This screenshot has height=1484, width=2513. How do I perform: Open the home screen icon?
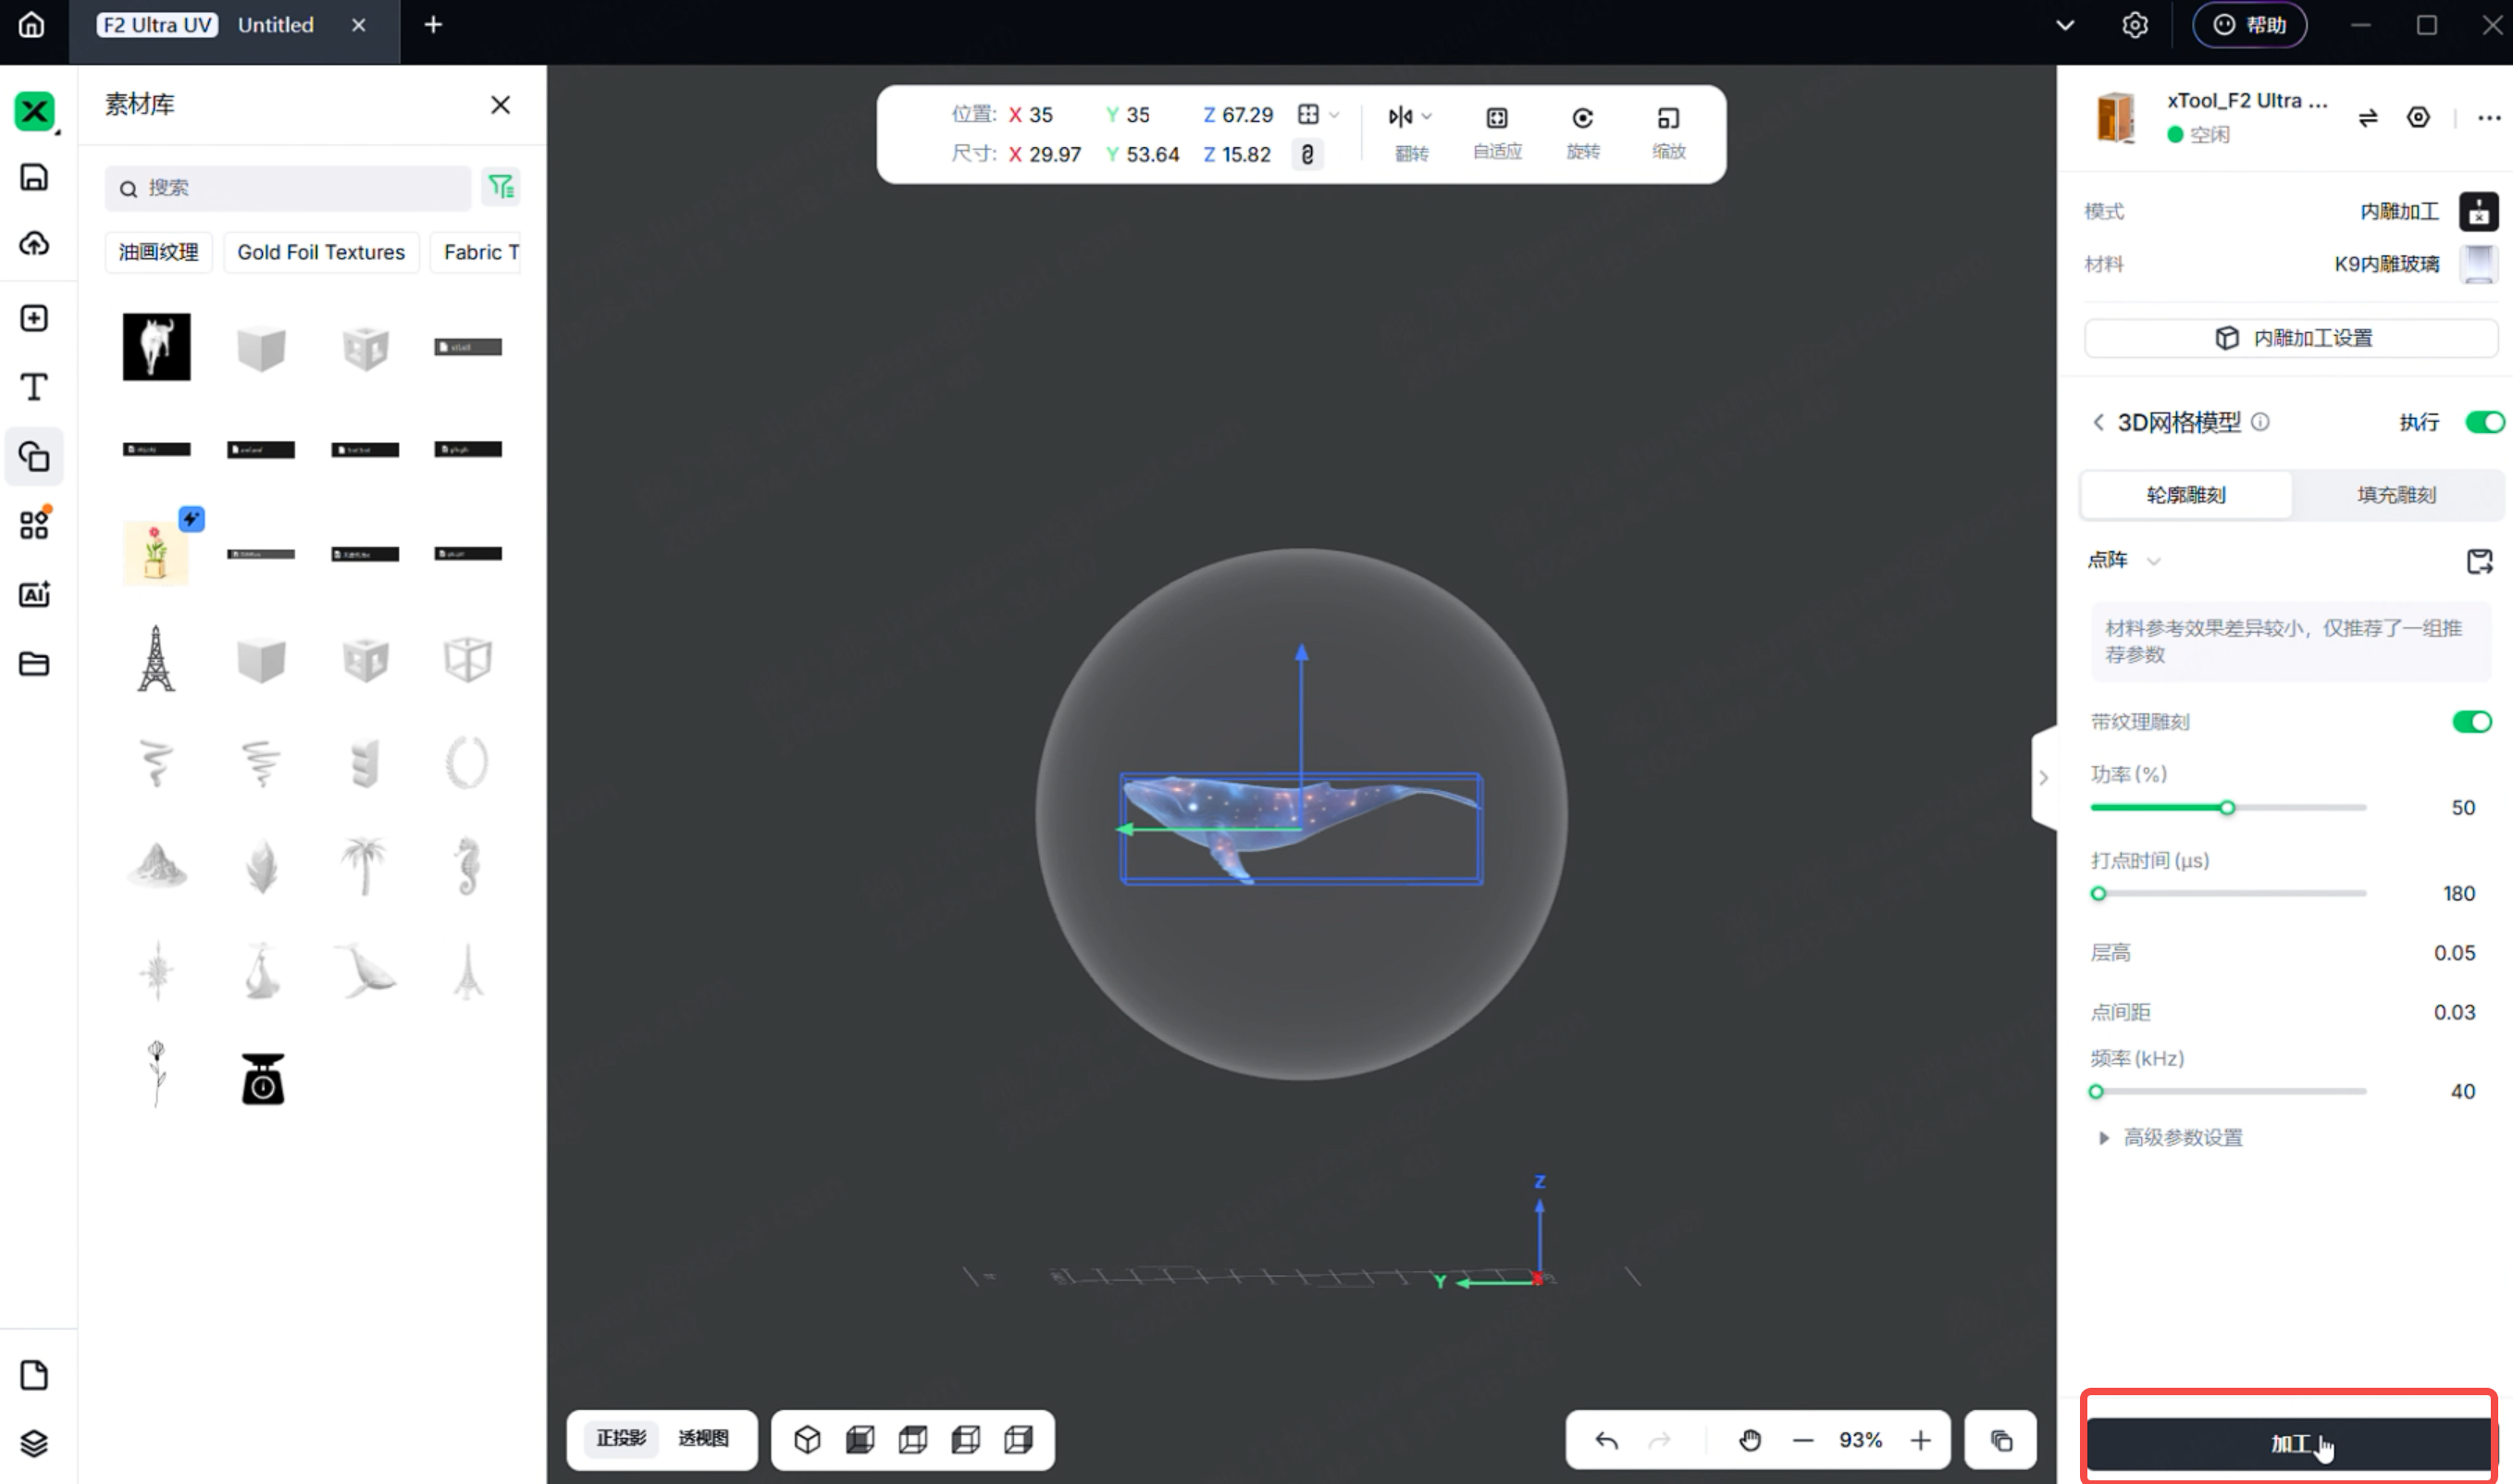click(x=32, y=24)
